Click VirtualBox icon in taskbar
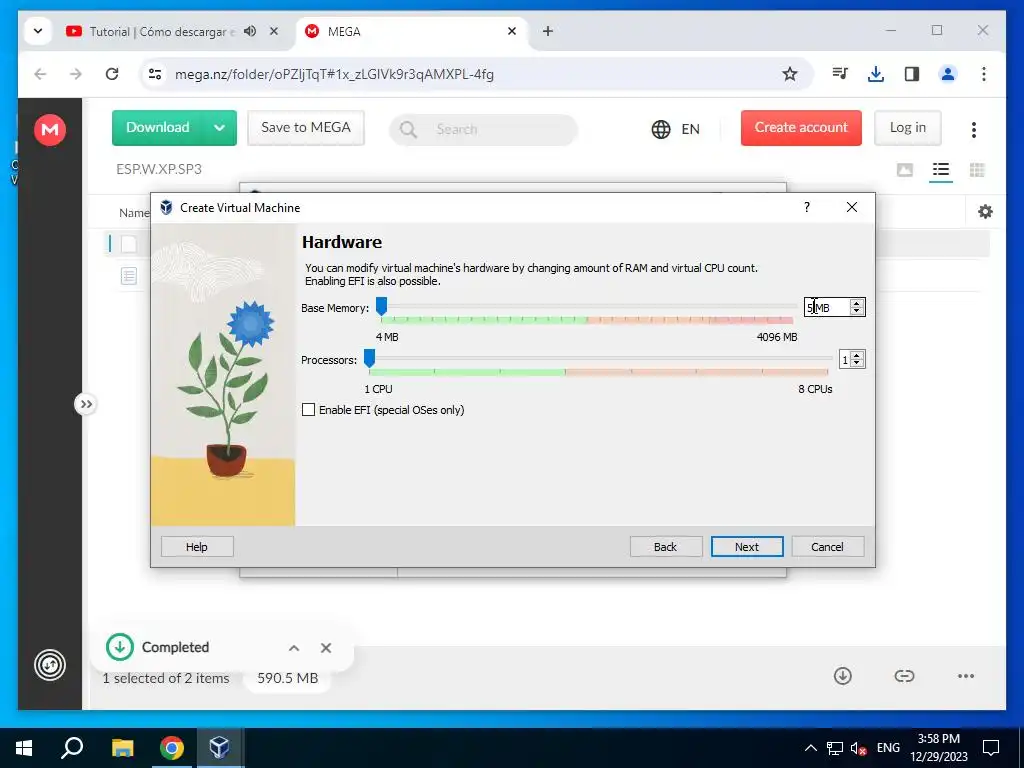 tap(219, 748)
